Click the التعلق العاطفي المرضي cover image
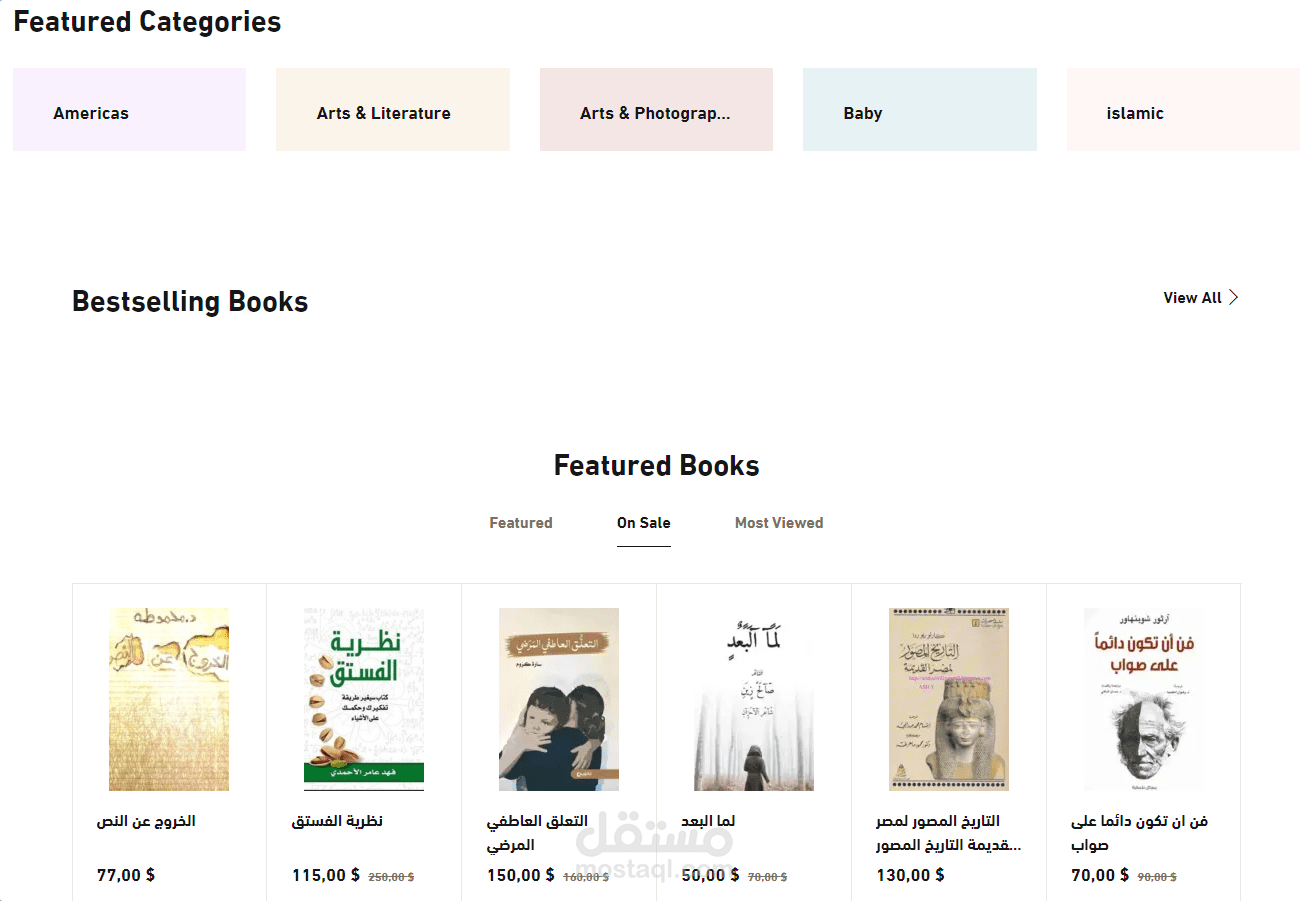This screenshot has height=901, width=1309. 559,699
